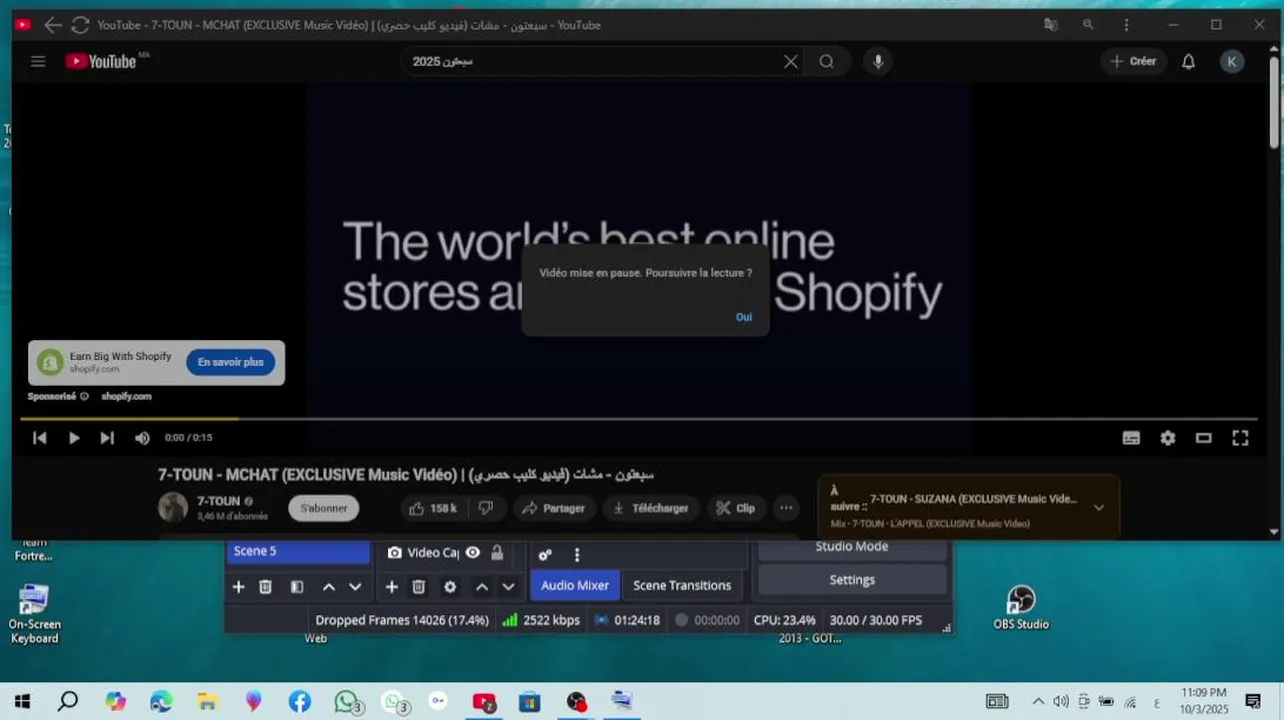This screenshot has height=720, width=1284.
Task: Reload the YouTube page
Action: click(x=80, y=25)
